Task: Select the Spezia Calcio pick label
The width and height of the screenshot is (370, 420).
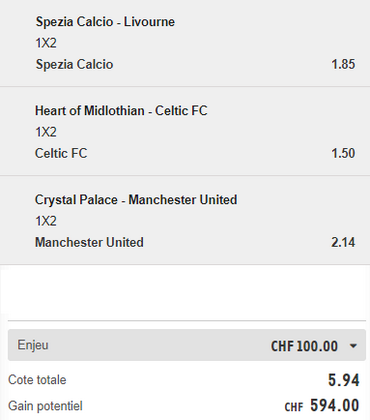Action: tap(75, 64)
